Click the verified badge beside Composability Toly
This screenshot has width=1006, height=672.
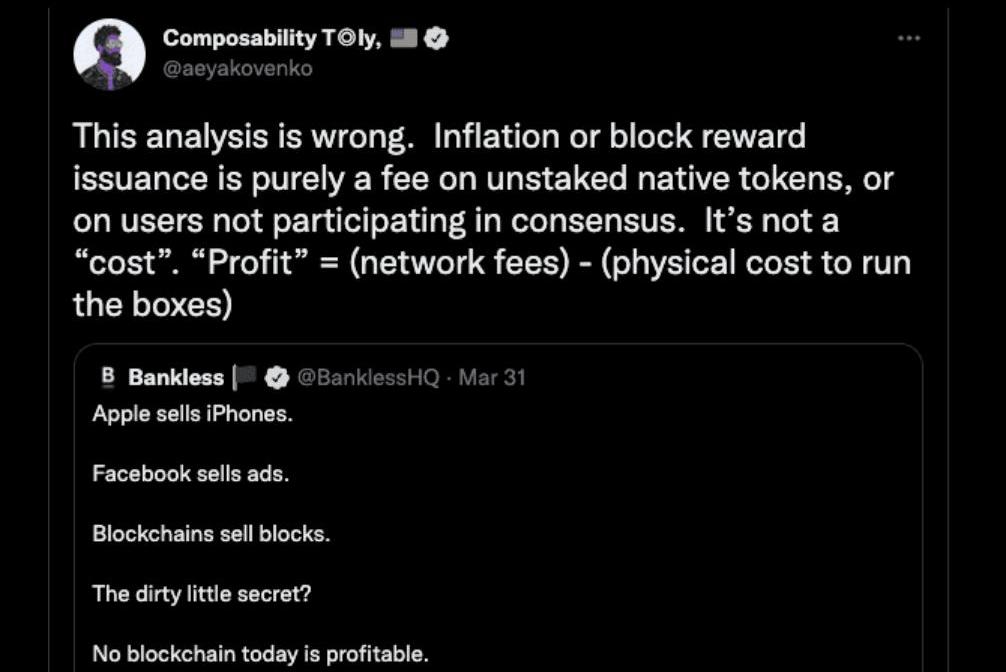tap(437, 39)
